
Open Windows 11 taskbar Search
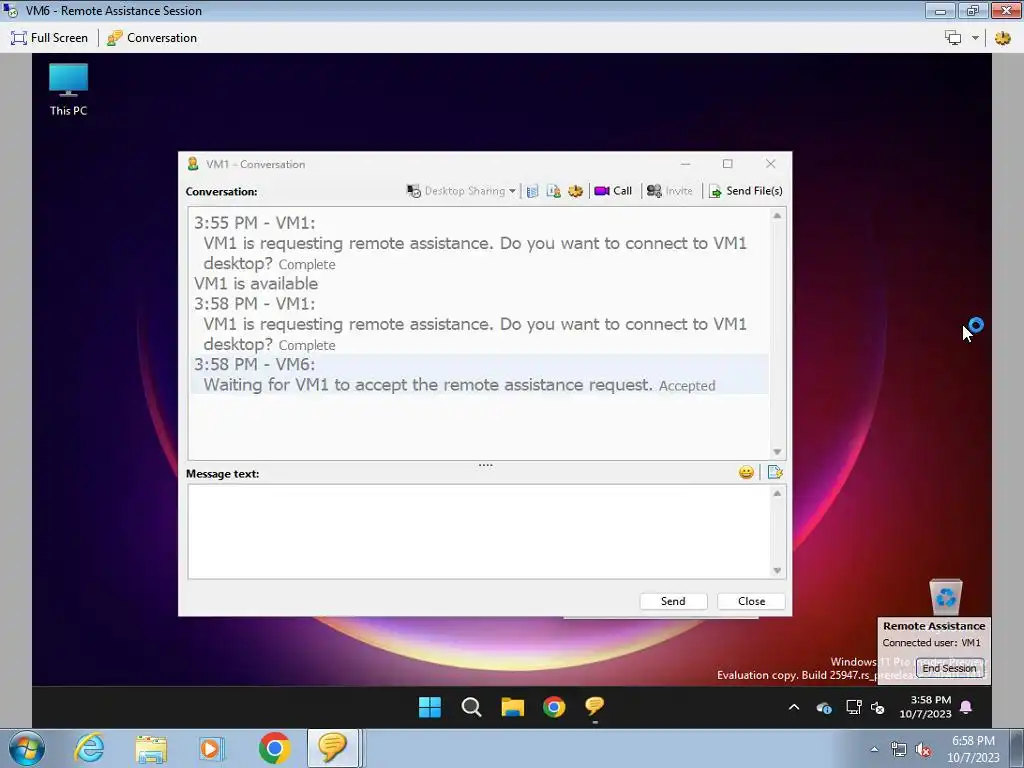coord(471,707)
